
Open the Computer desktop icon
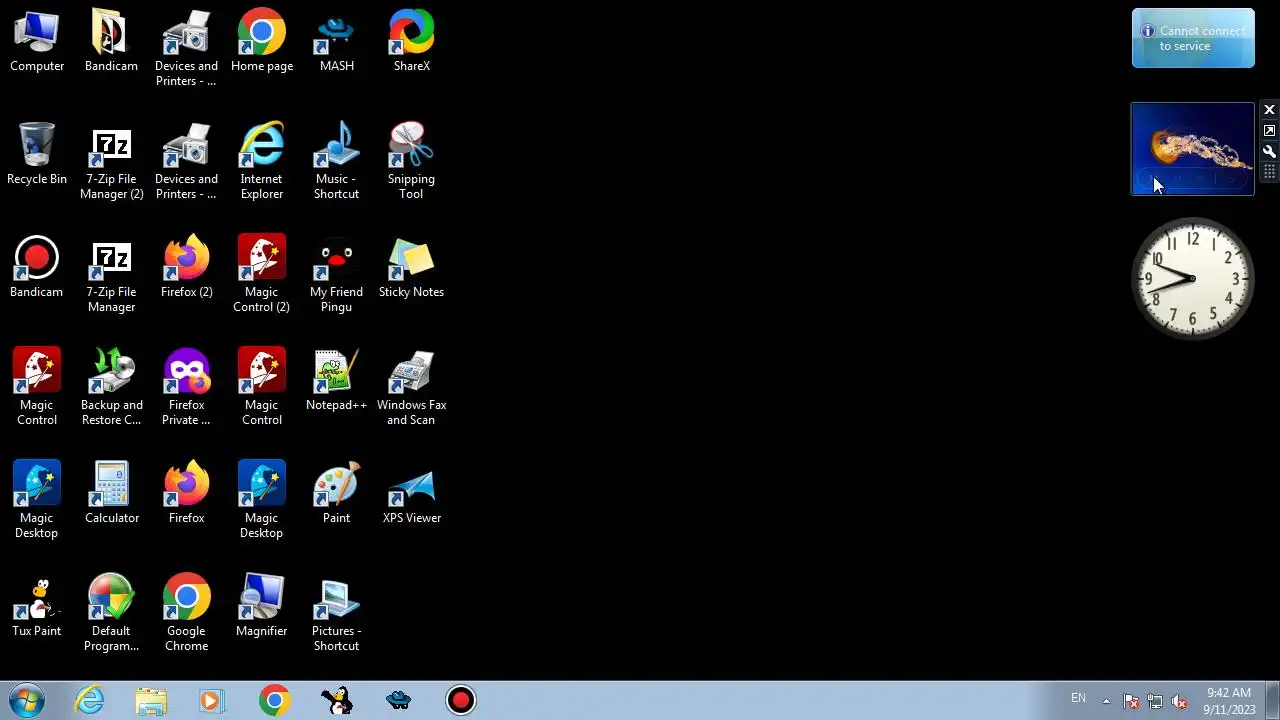(37, 42)
